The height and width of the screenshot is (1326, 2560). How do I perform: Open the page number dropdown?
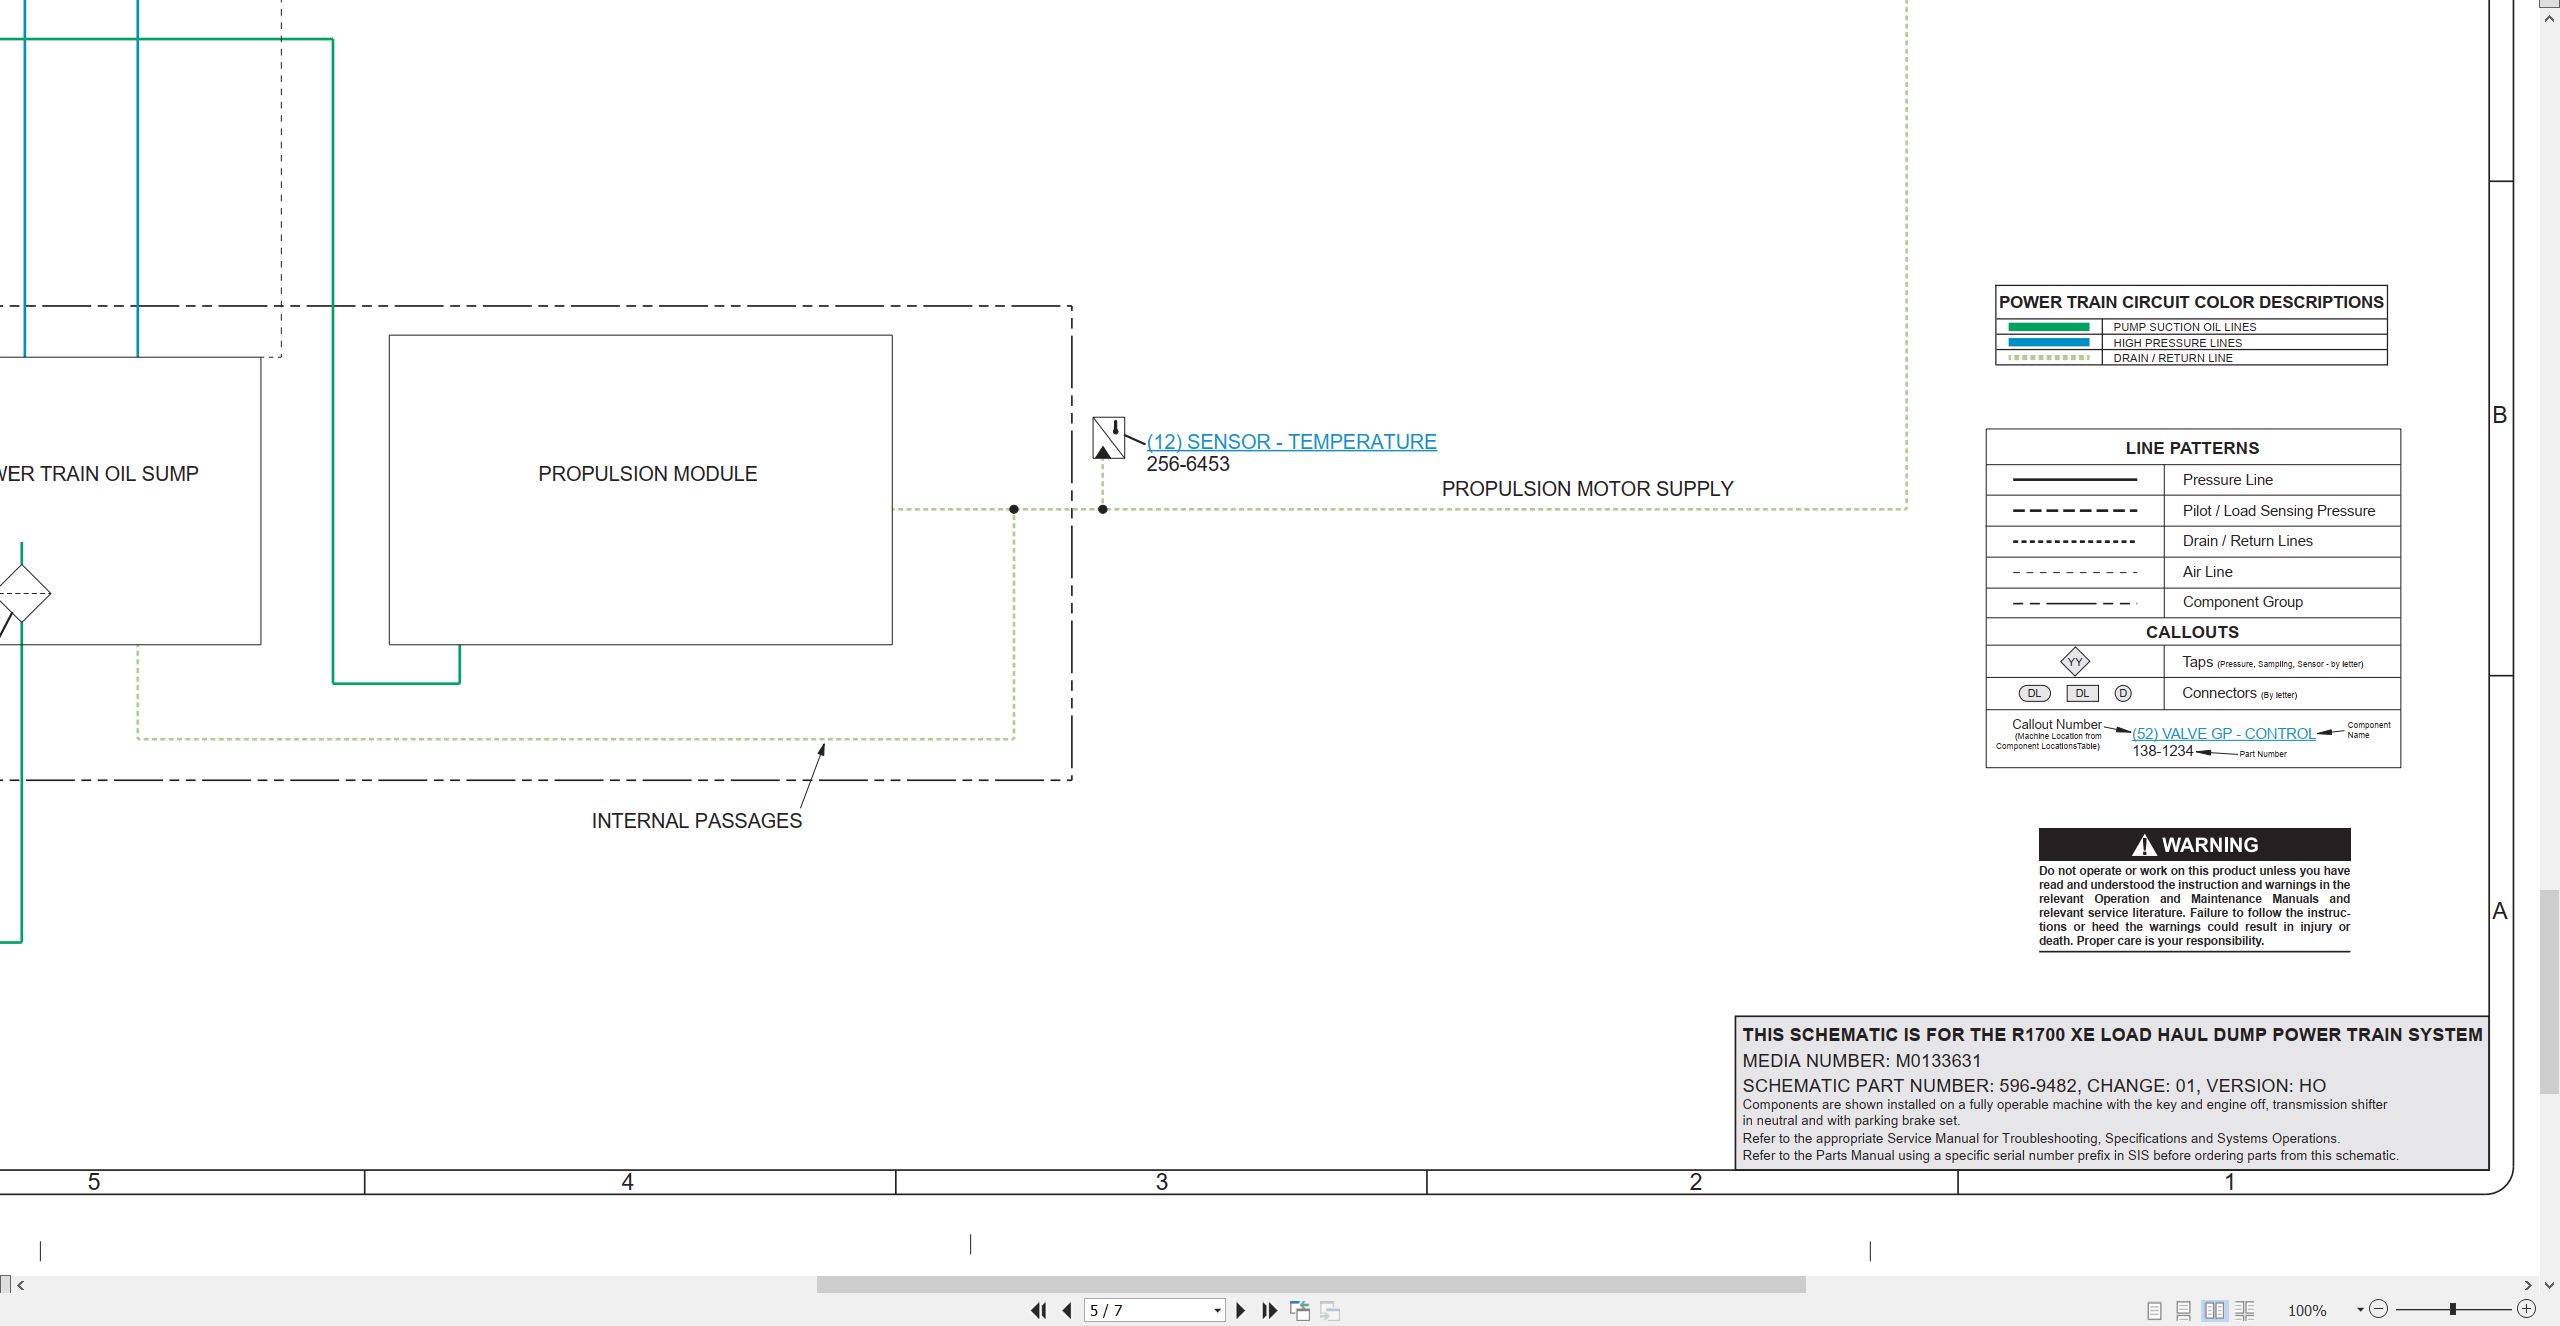1217,1311
